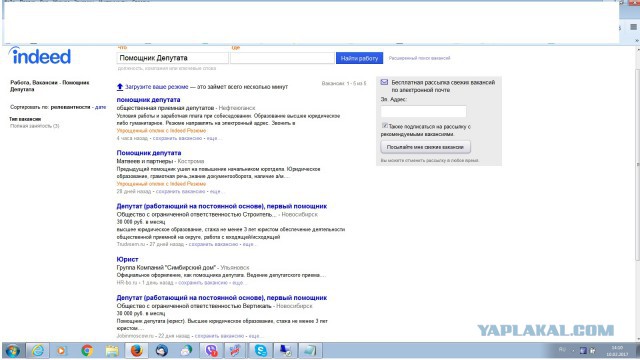Open the 'Депутат' listing from Строитель Новосибирск
The width and height of the screenshot is (640, 360).
click(x=222, y=206)
